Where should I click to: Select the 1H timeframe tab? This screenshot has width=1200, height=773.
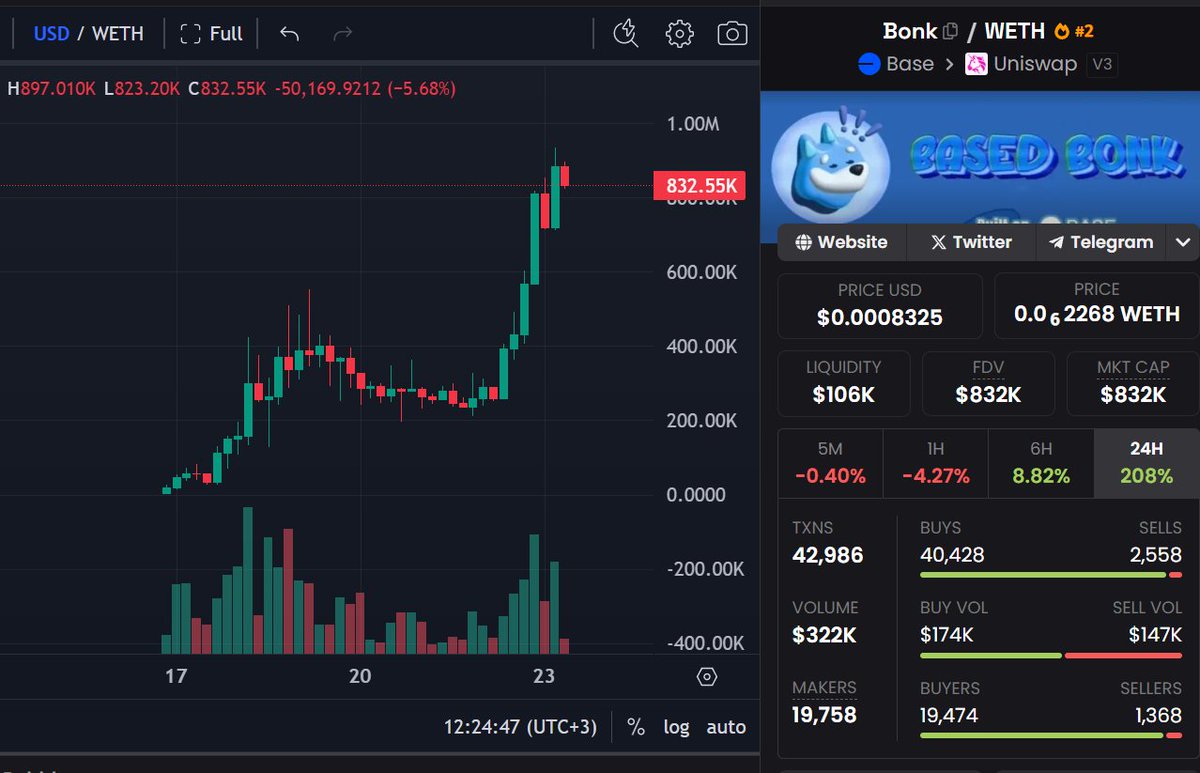[935, 464]
